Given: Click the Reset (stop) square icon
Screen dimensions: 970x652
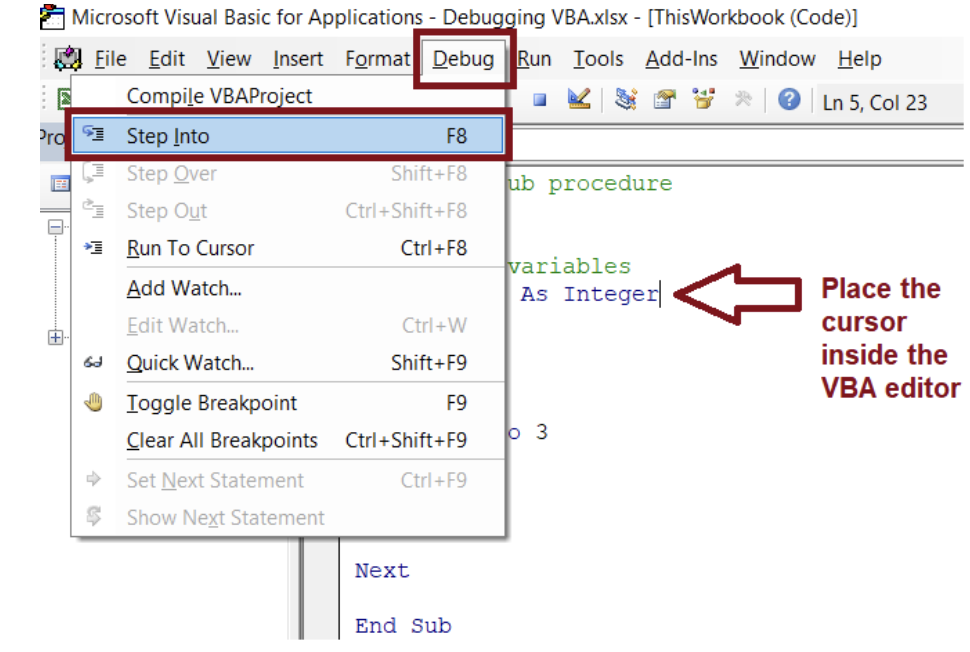Looking at the screenshot, I should 540,100.
